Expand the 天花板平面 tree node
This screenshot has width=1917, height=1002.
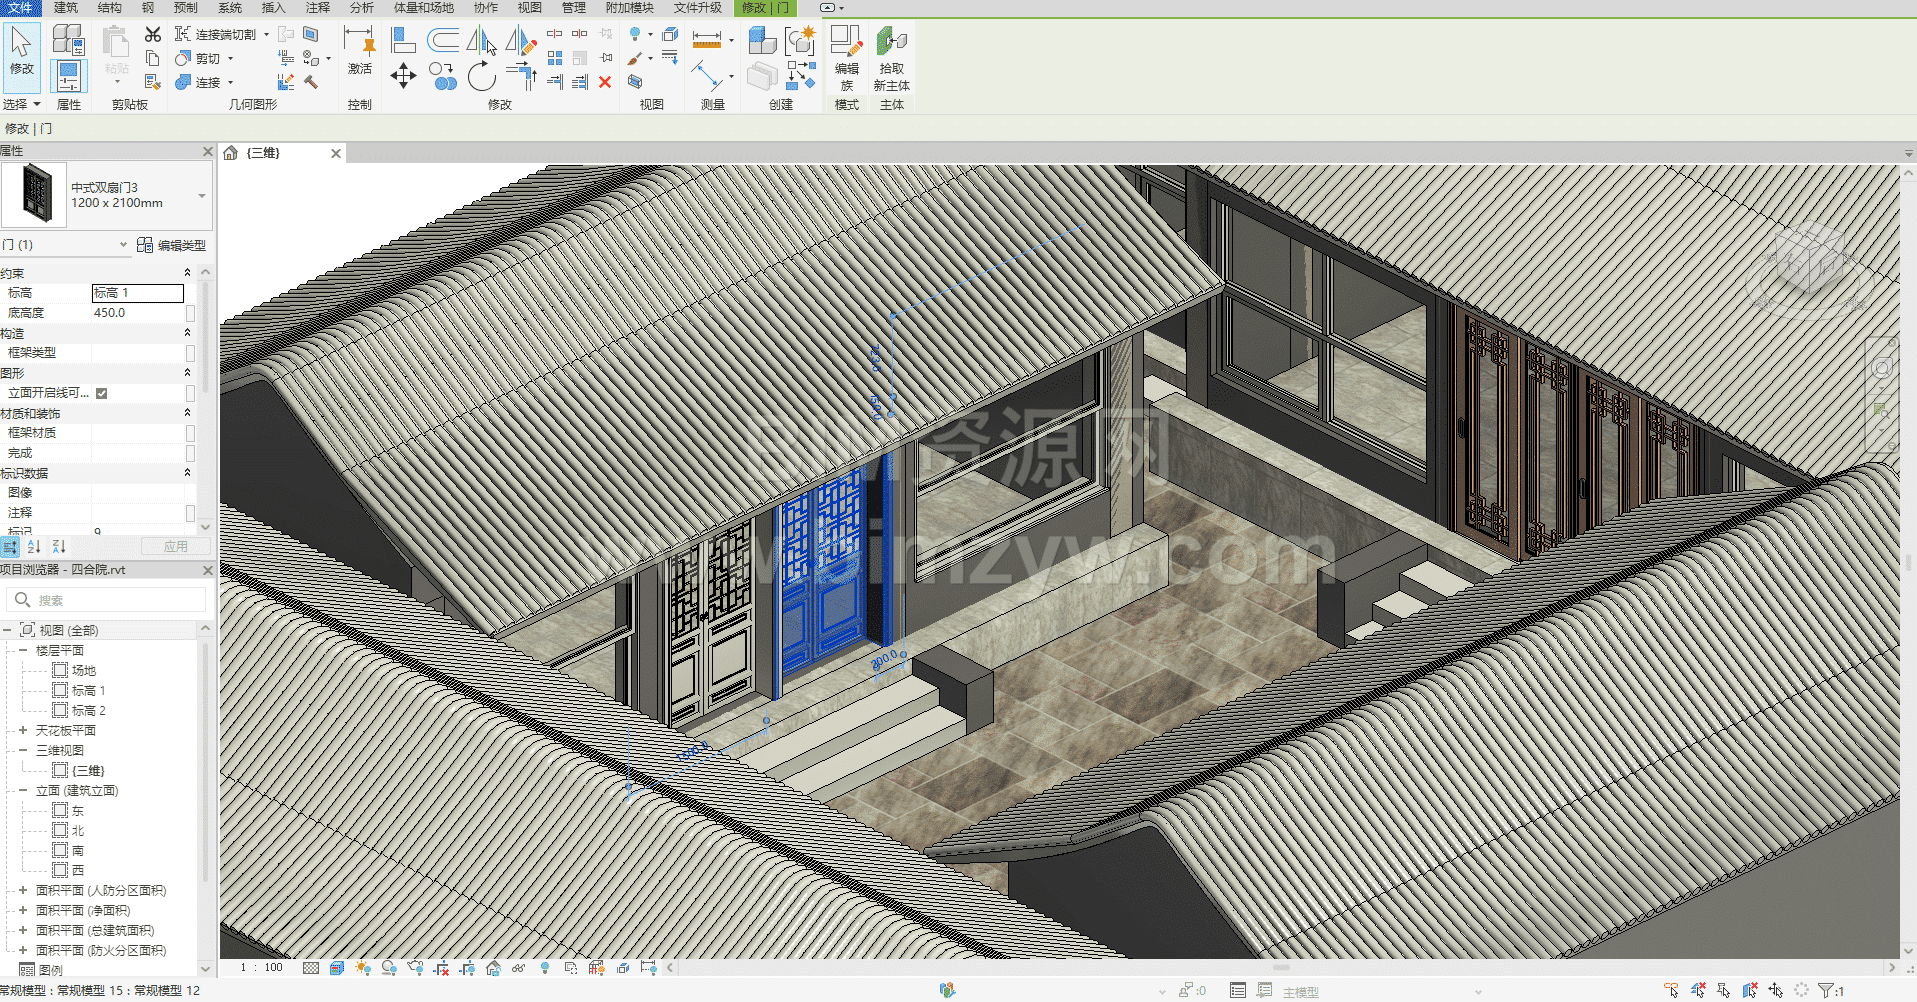(23, 730)
